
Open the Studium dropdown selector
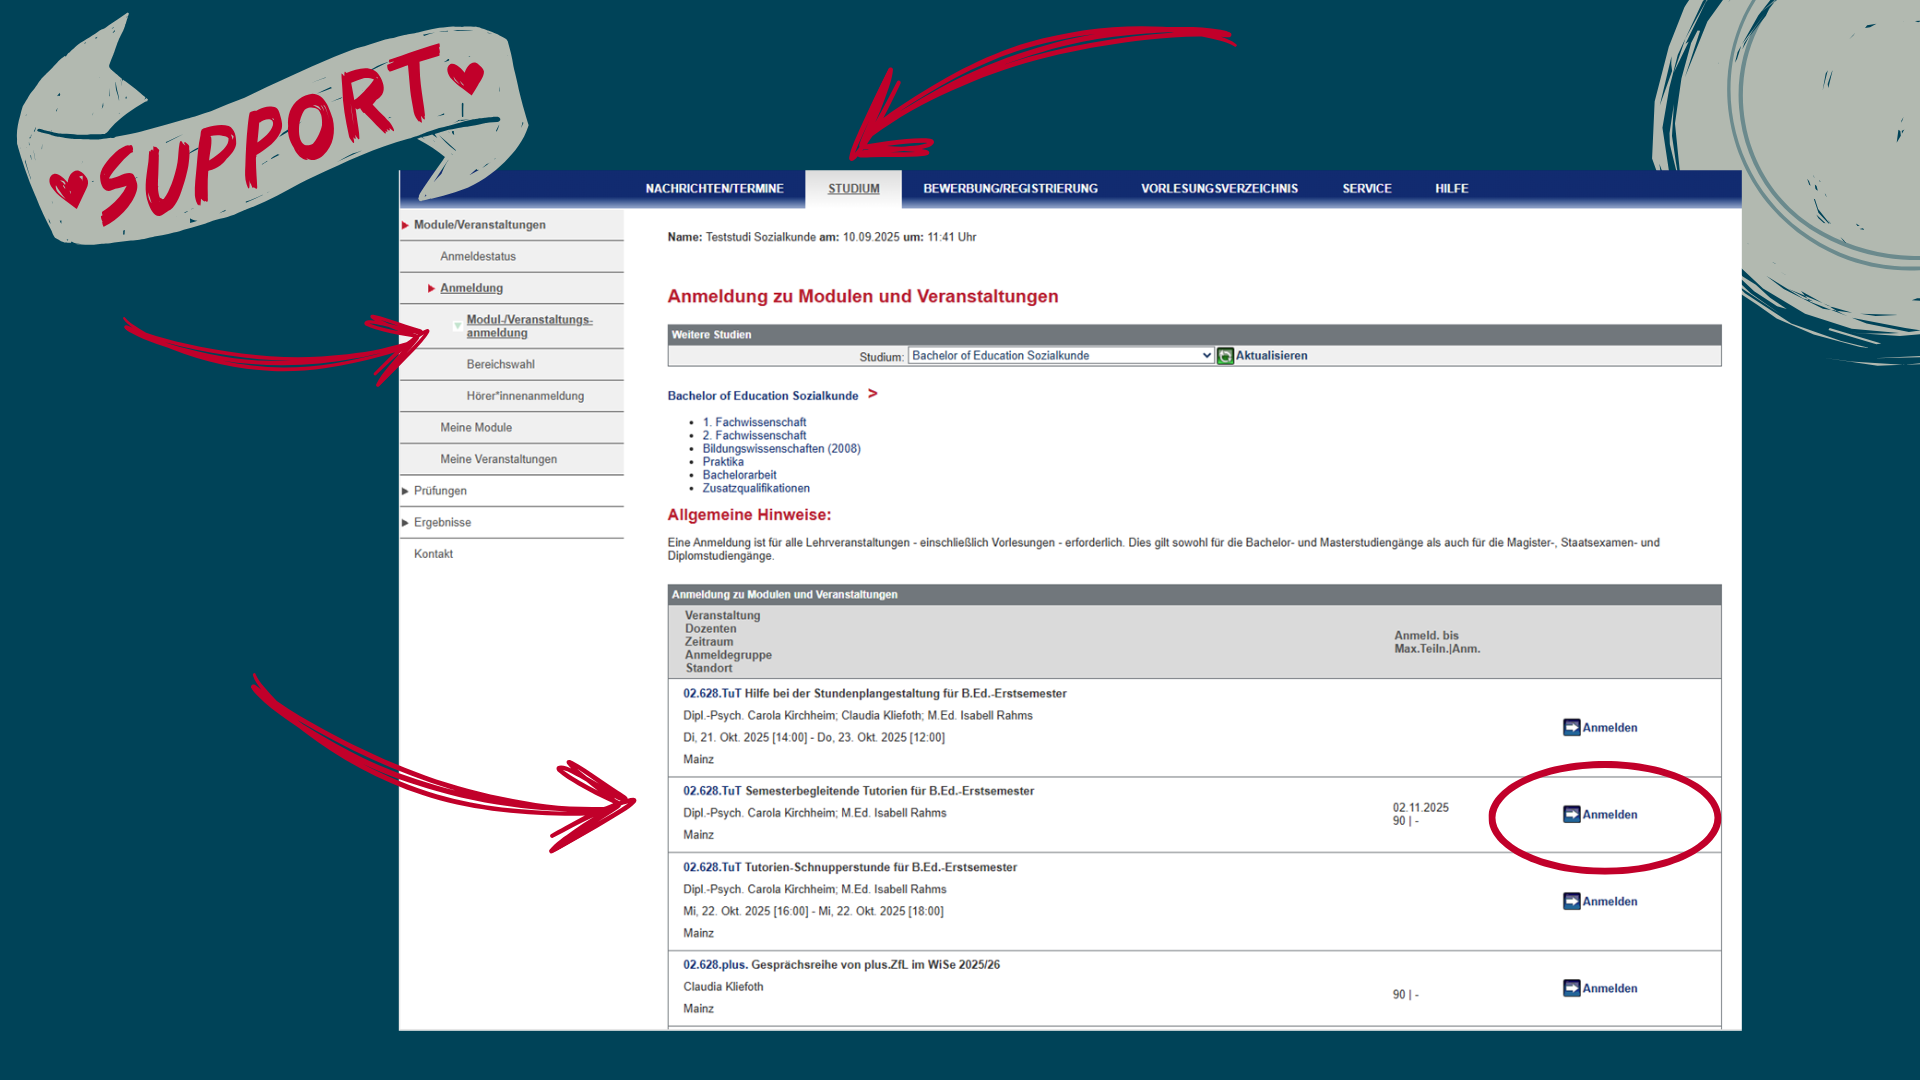(x=1060, y=356)
